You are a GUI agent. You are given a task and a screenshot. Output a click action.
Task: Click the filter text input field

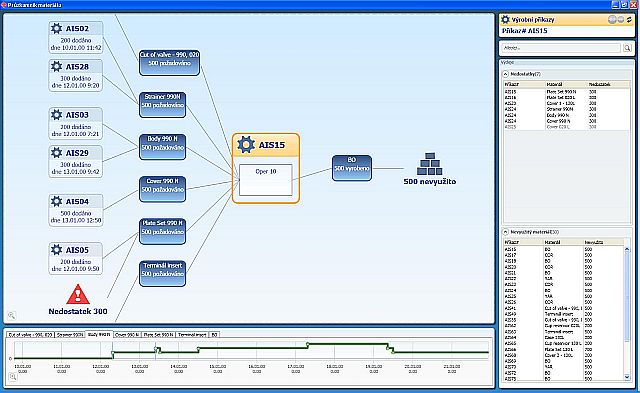pos(561,48)
